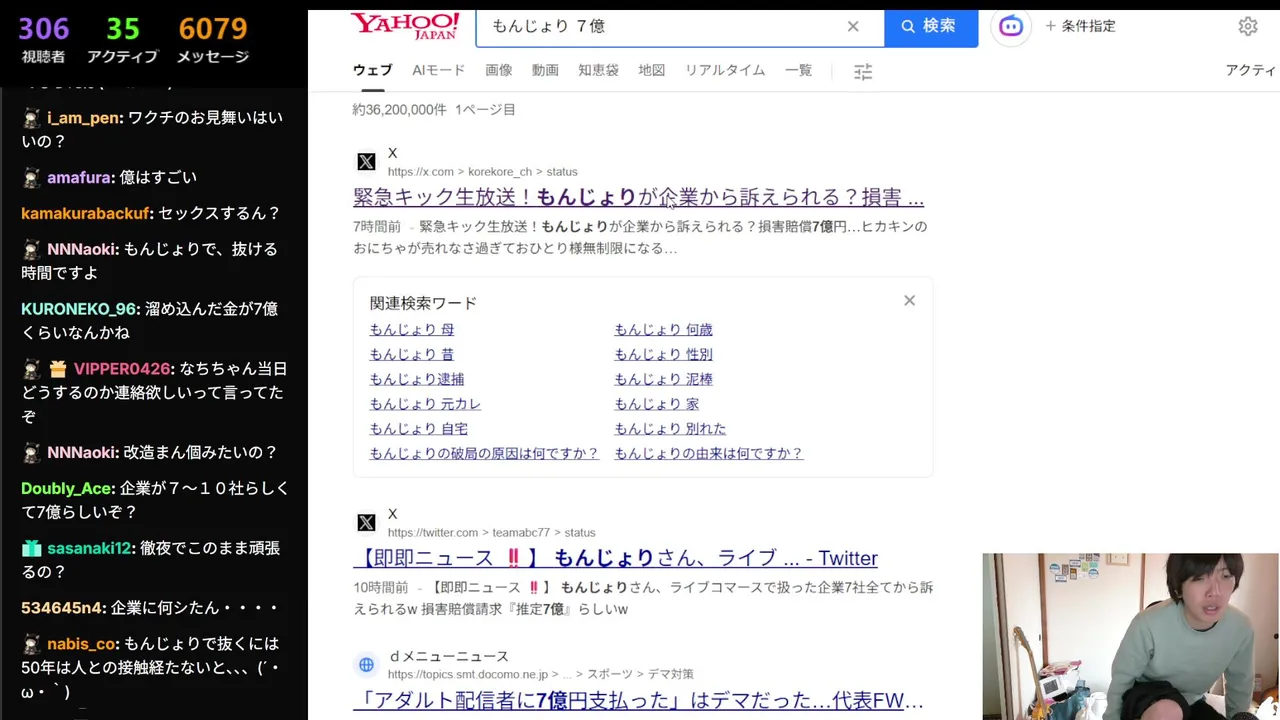Click X favicon of teamabc77 result
Image resolution: width=1280 pixels, height=720 pixels.
point(366,523)
